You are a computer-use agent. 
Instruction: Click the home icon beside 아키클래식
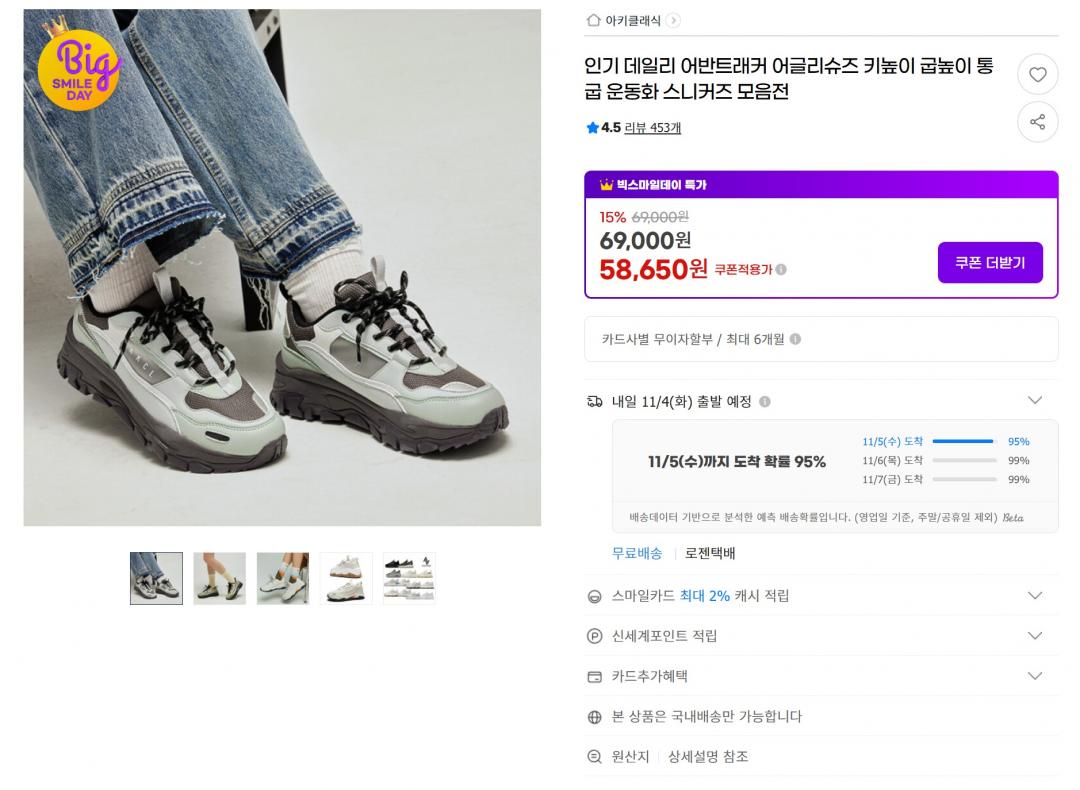point(594,20)
